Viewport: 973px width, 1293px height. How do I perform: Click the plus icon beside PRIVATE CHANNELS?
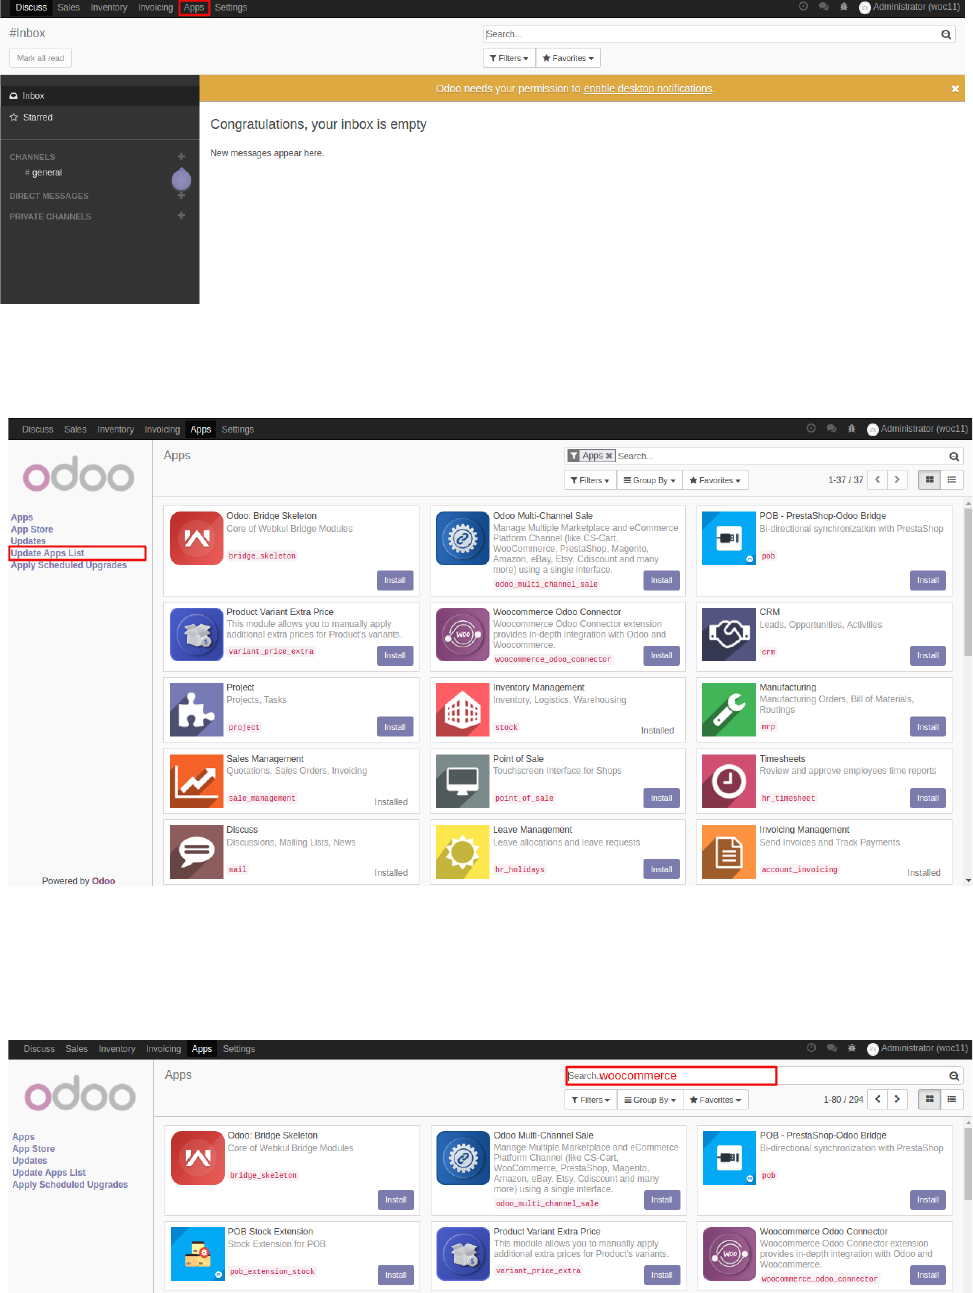(181, 215)
